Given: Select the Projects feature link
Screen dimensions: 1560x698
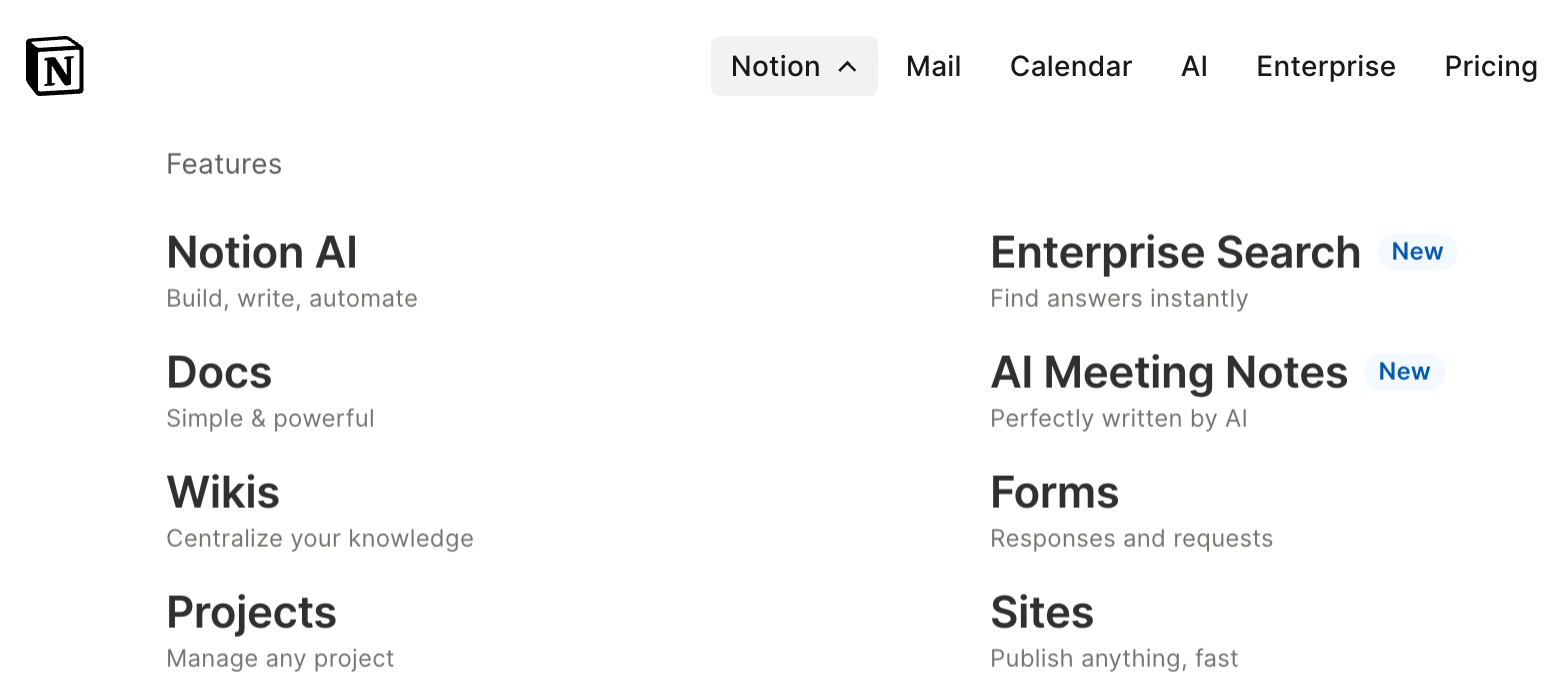Looking at the screenshot, I should tap(251, 612).
